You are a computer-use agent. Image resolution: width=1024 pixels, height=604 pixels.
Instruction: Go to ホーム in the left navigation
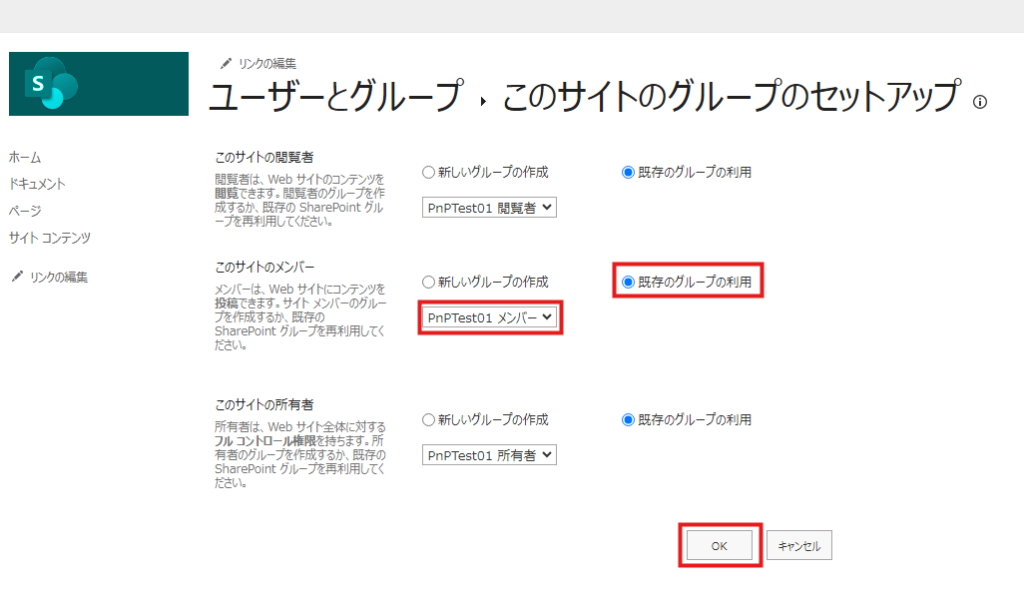pos(24,158)
